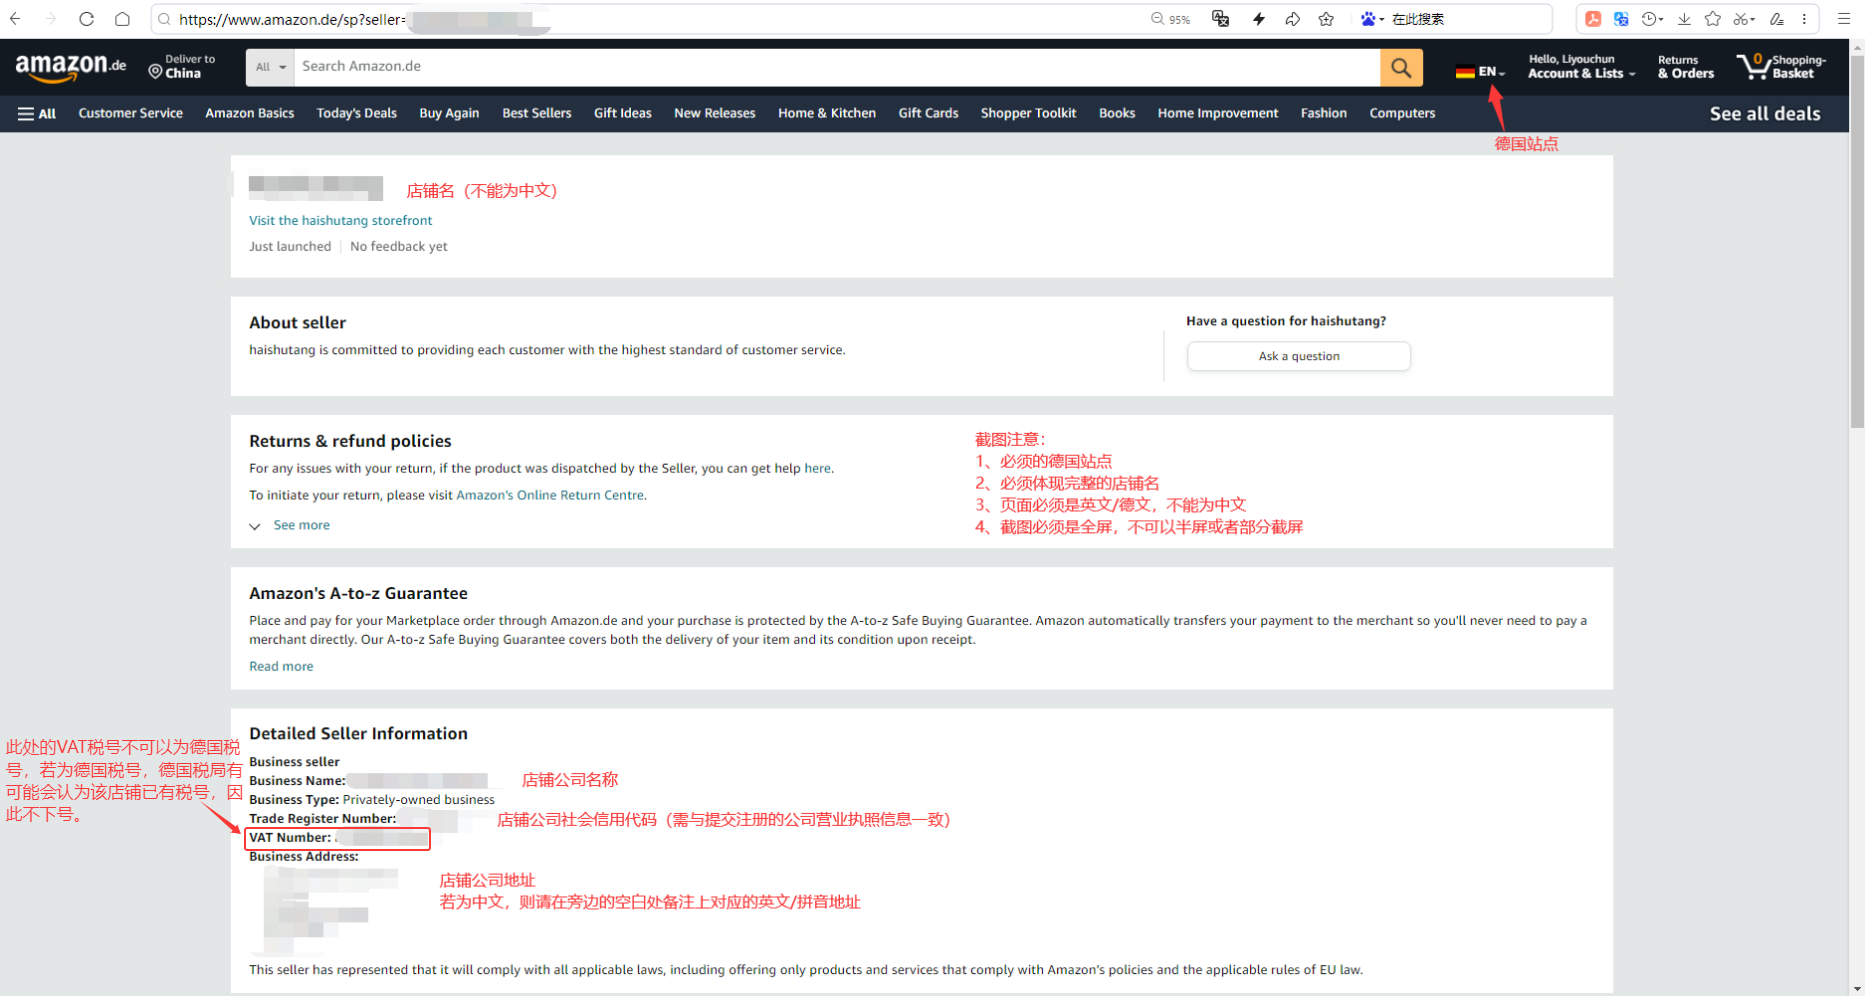Open Computers category
This screenshot has height=996, width=1865.
pos(1402,113)
